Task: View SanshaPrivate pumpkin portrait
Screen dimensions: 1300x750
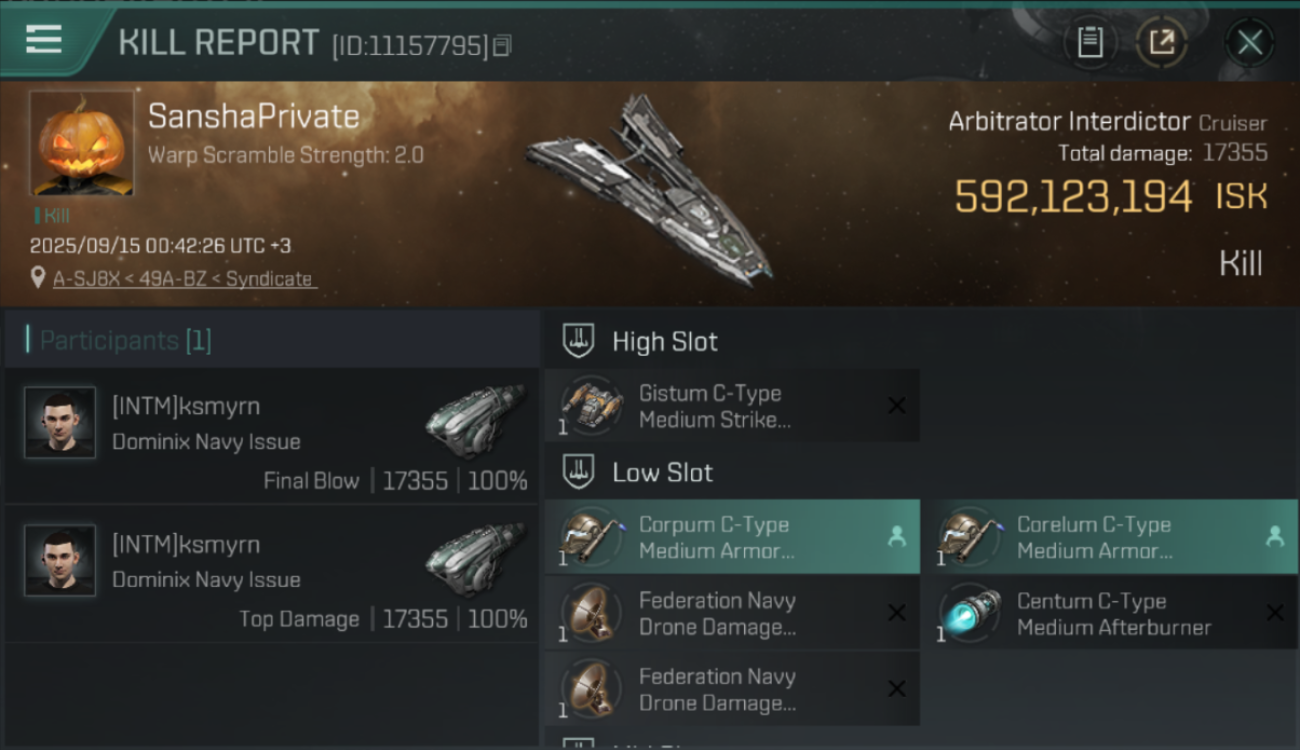Action: [81, 143]
